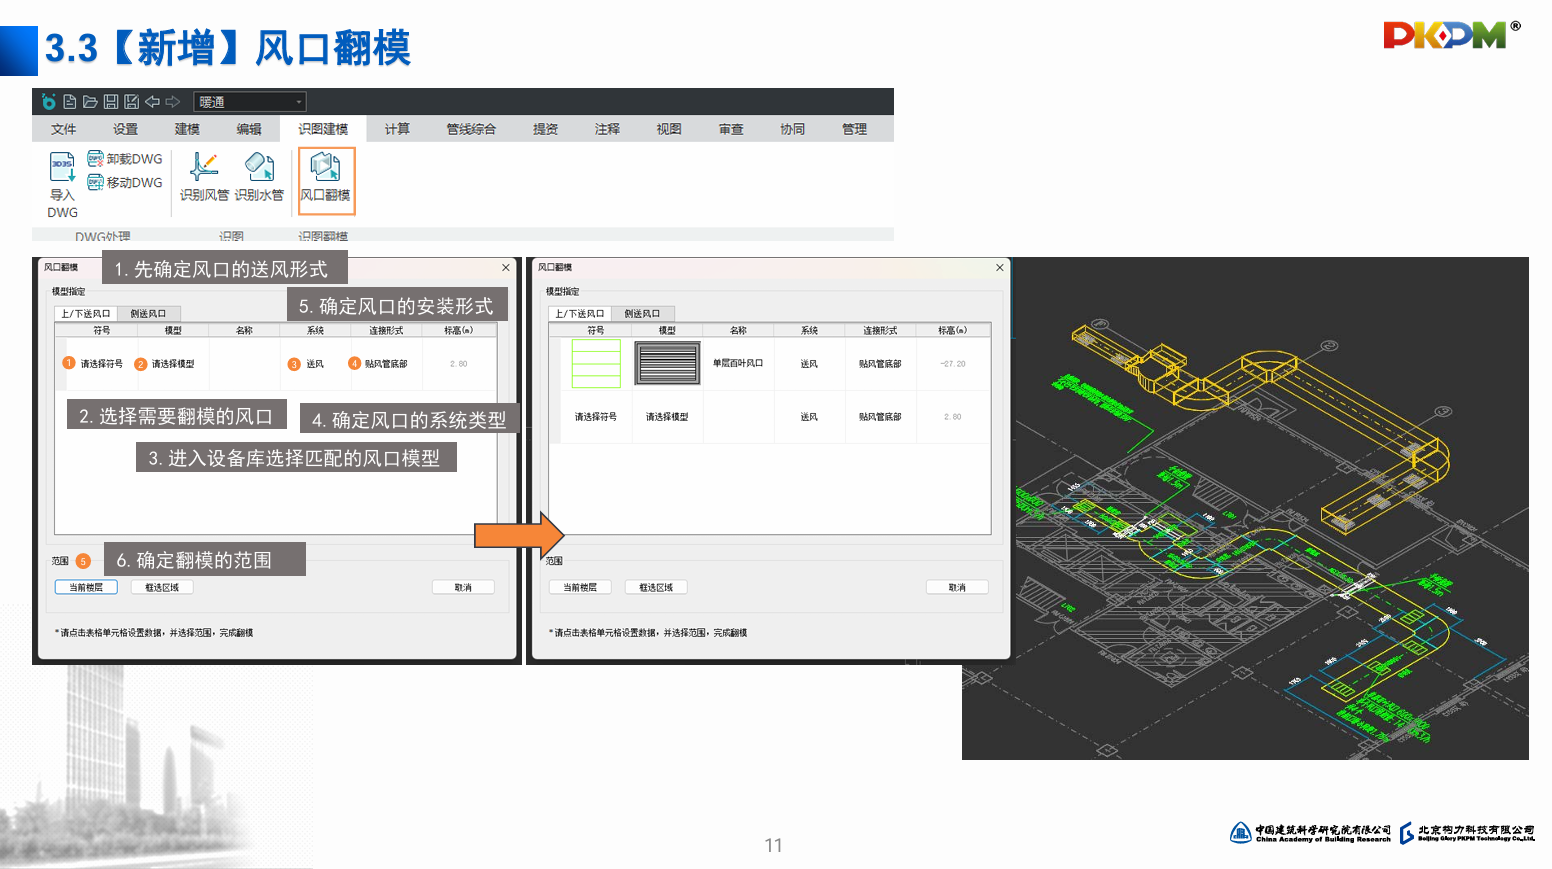Click the 移动DWG move icon

click(125, 182)
